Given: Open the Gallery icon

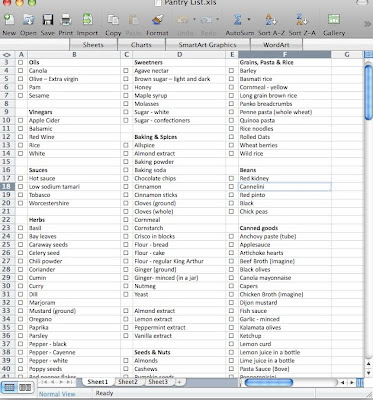Looking at the screenshot, I should [x=334, y=19].
